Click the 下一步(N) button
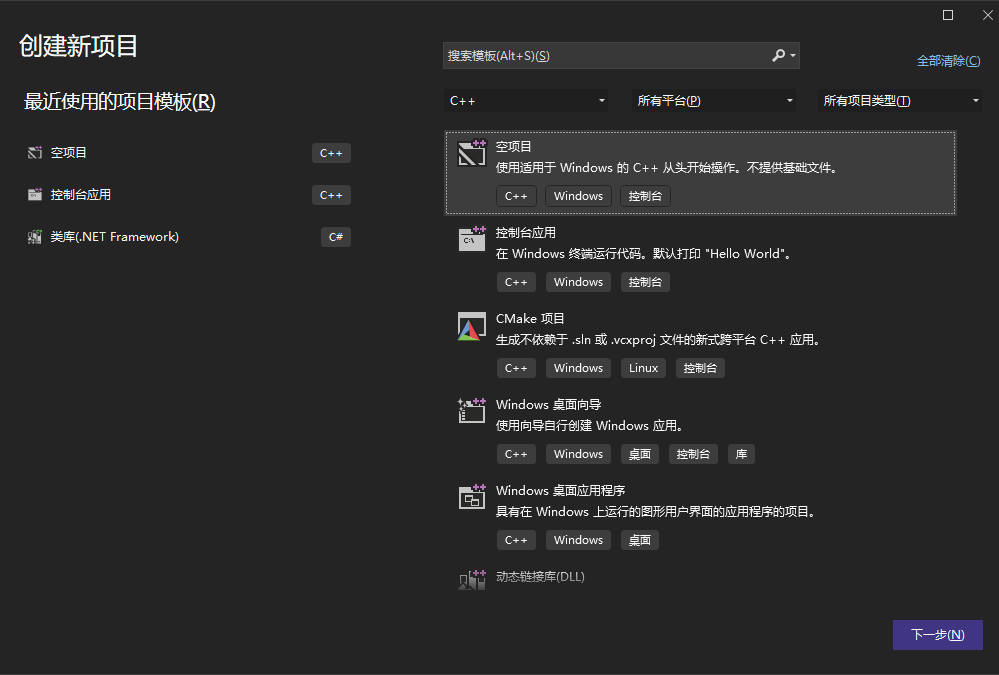The width and height of the screenshot is (999, 675). [x=937, y=634]
